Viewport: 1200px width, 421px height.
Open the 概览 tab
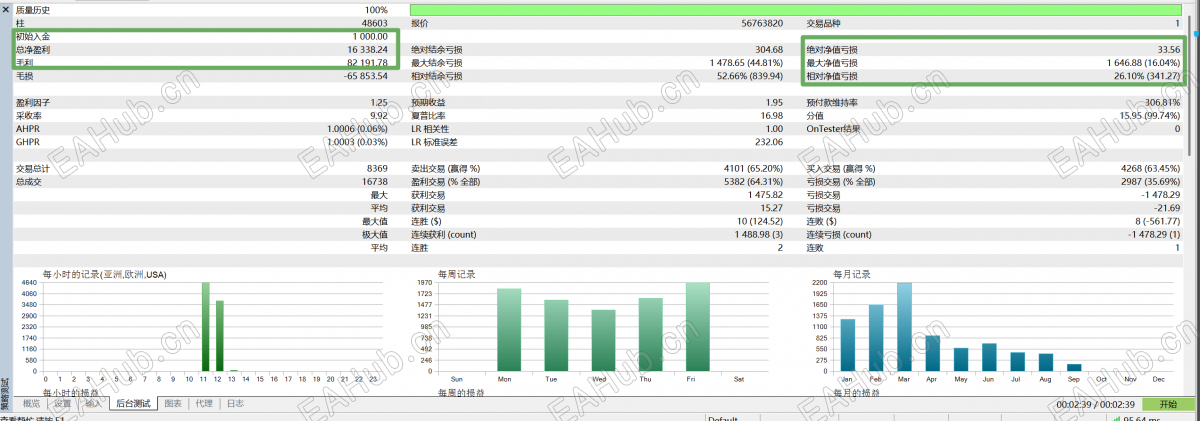[31, 404]
